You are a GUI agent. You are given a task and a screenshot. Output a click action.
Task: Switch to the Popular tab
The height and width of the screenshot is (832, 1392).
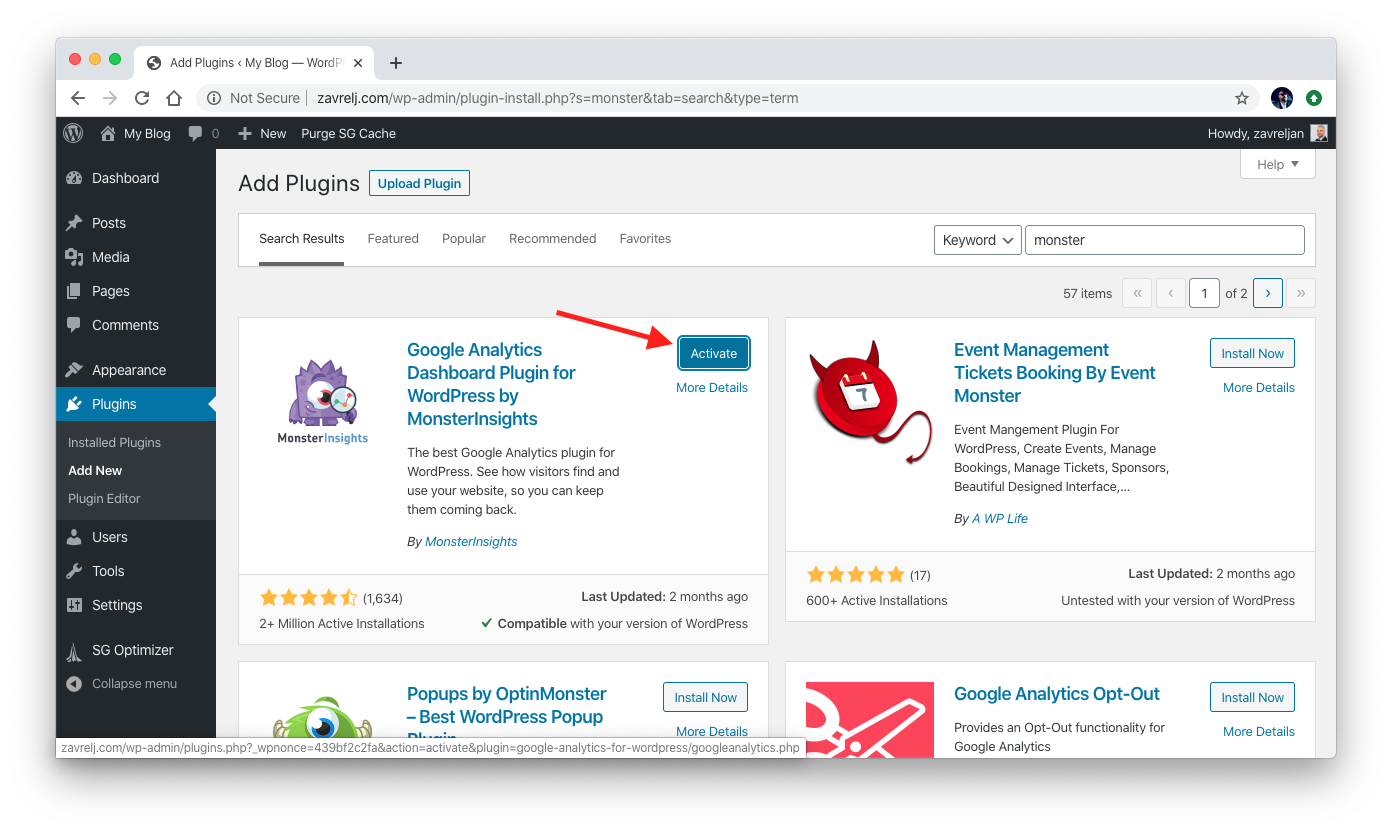pos(464,238)
